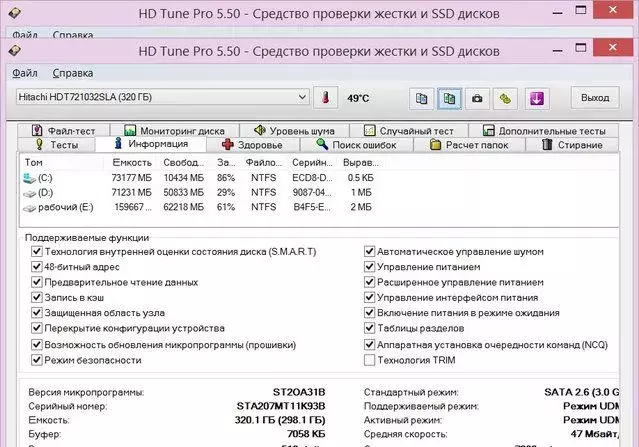
Task: Toggle Расширенное управление питанием checkbox
Action: point(369,282)
